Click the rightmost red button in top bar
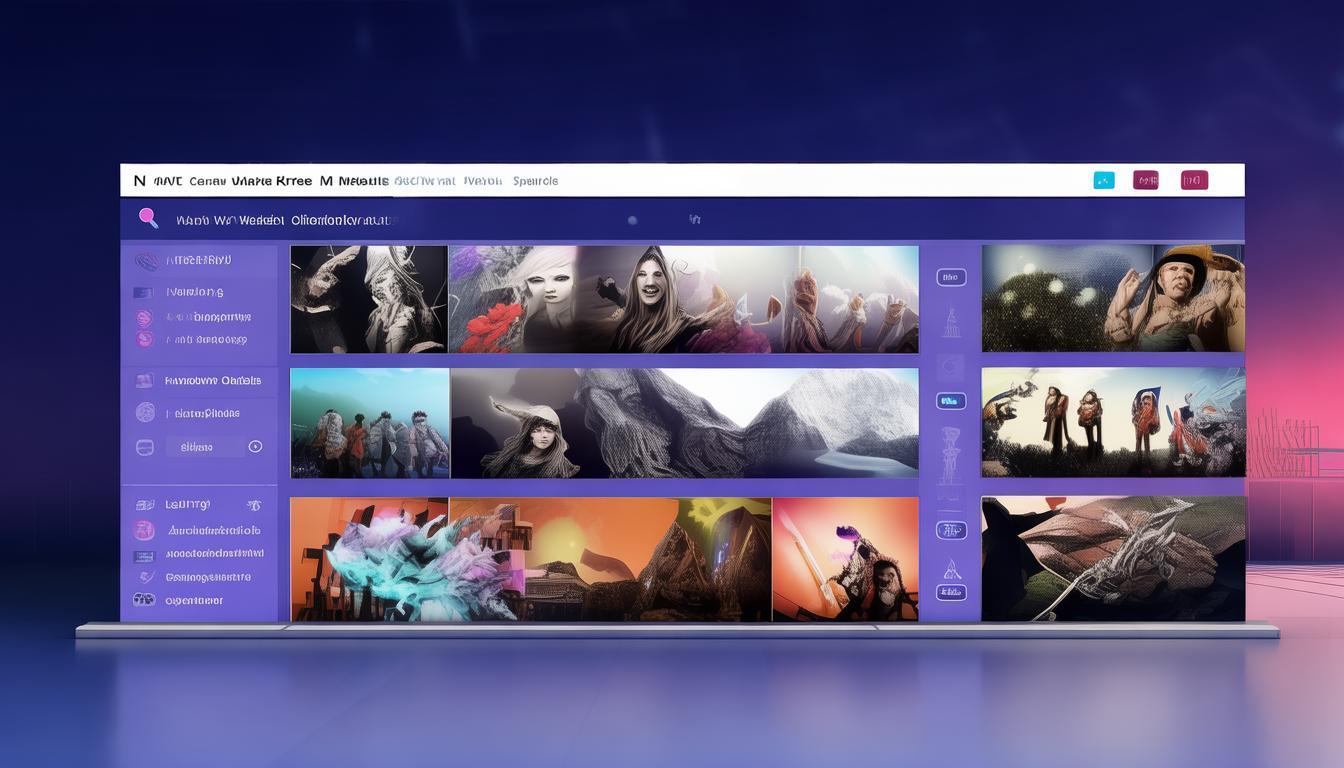Screen dimensions: 1344x768 click(1194, 180)
